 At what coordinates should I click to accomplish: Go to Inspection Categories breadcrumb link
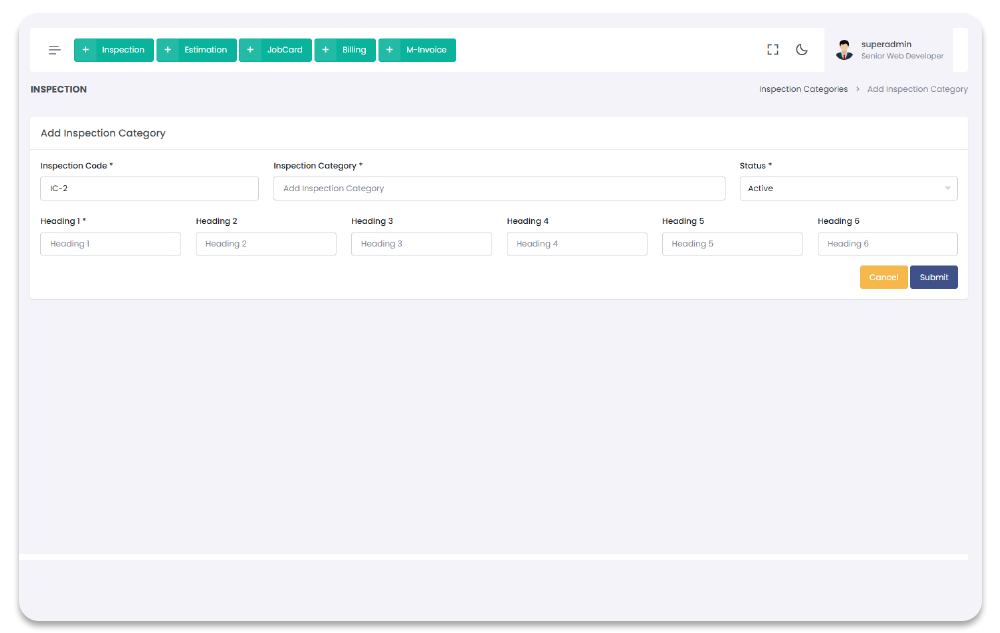pos(803,89)
